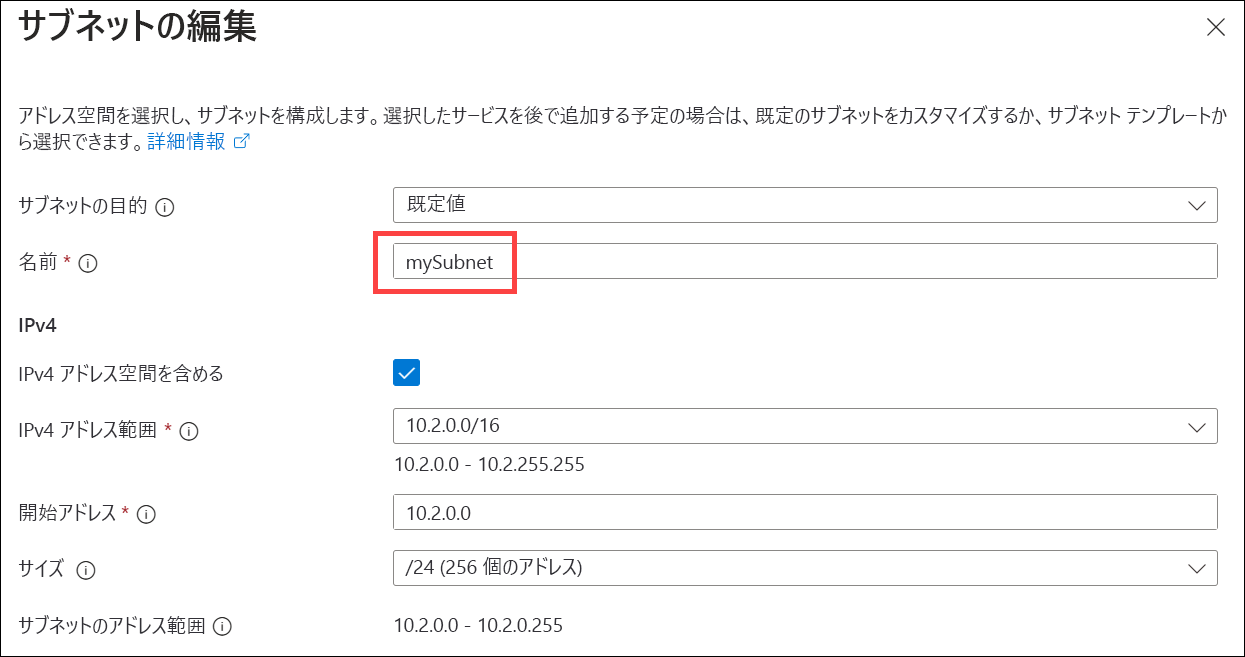Image resolution: width=1245 pixels, height=657 pixels.
Task: Click info icon beside IPv4 アドレス範囲
Action: point(189,431)
